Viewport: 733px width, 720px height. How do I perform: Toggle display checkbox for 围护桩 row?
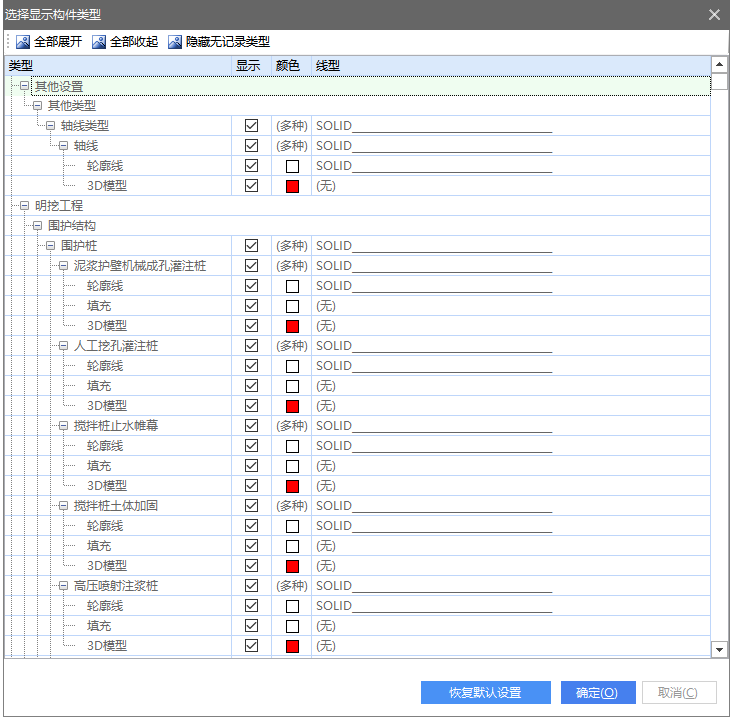pyautogui.click(x=251, y=246)
